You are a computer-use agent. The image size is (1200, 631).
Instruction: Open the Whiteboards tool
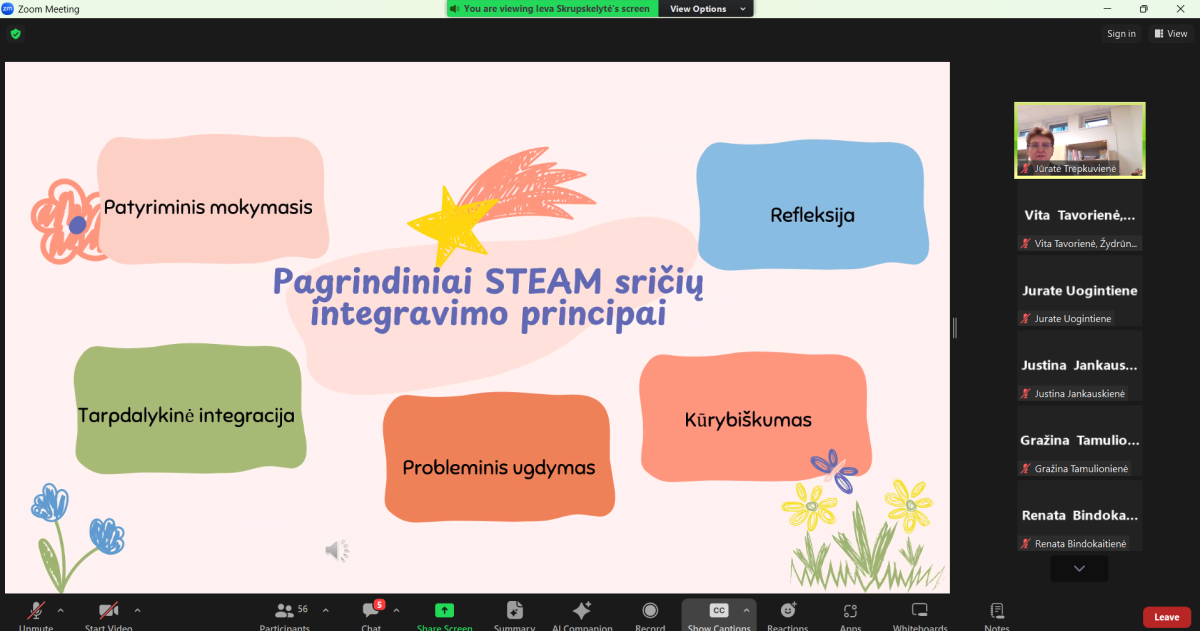coord(919,612)
